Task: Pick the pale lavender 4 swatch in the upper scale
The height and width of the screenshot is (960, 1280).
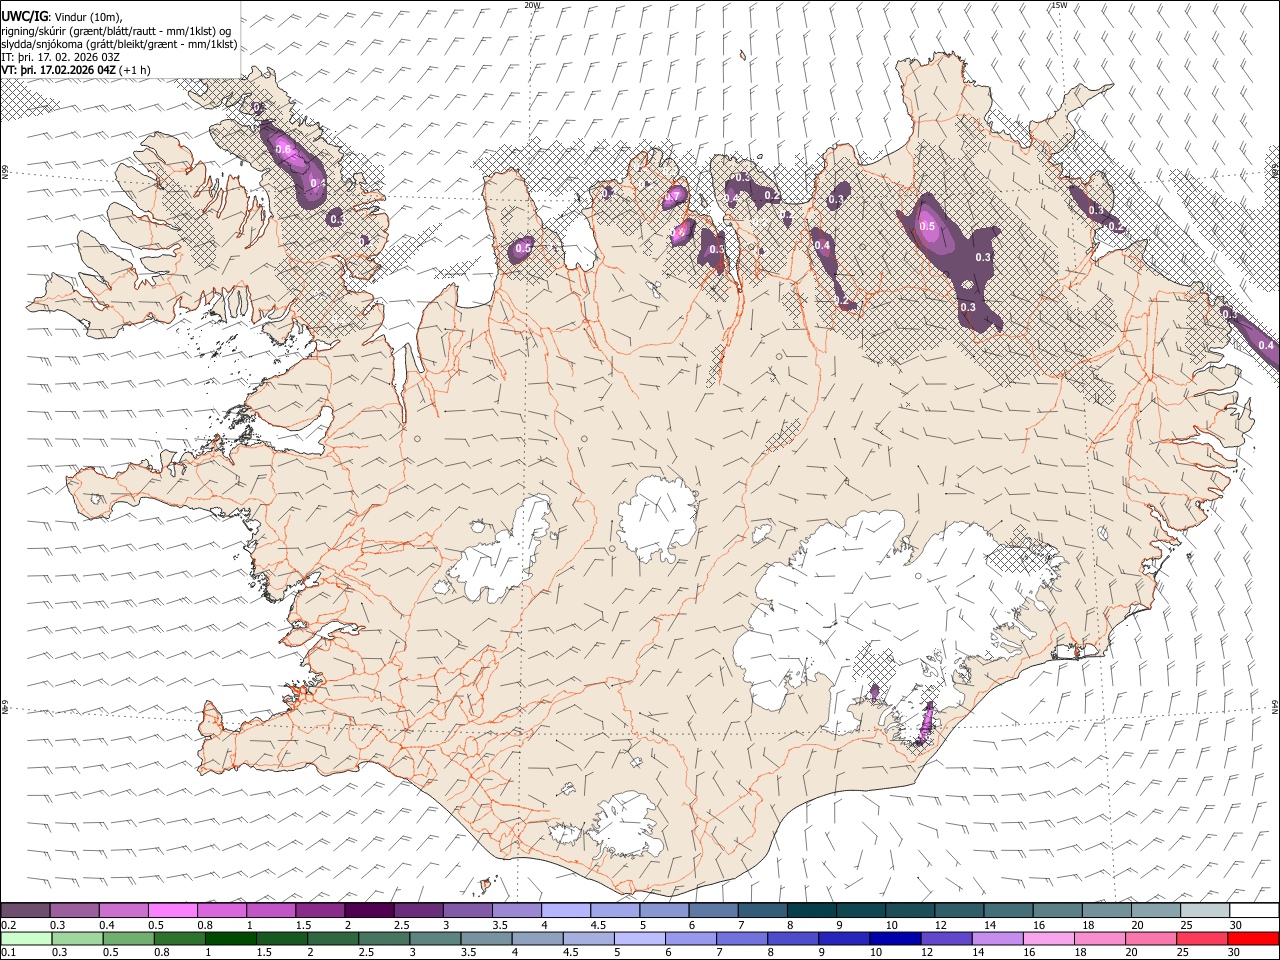Action: tap(565, 911)
